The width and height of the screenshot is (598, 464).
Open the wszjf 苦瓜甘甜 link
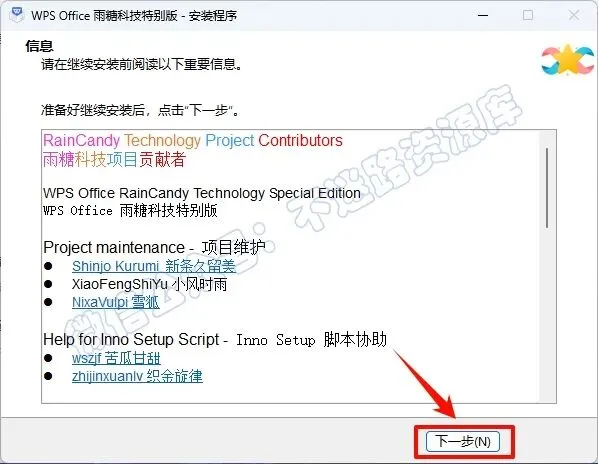tap(116, 358)
